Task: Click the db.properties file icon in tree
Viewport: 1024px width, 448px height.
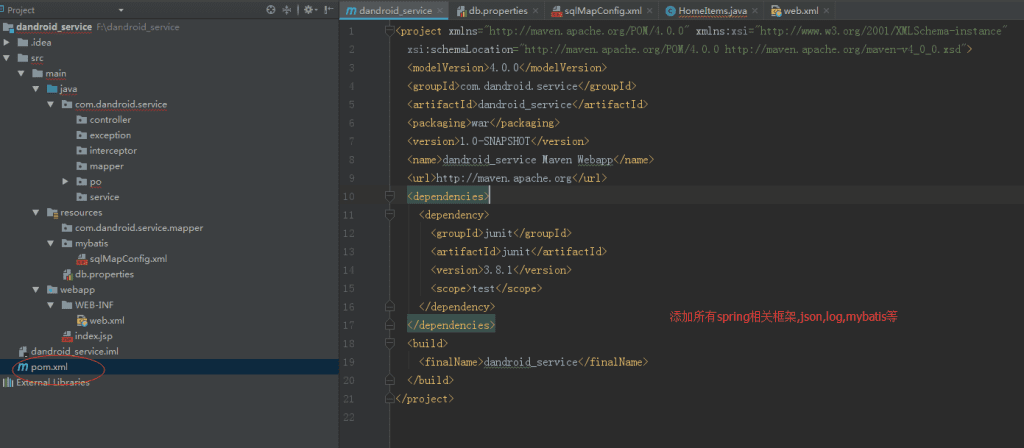Action: [67, 274]
